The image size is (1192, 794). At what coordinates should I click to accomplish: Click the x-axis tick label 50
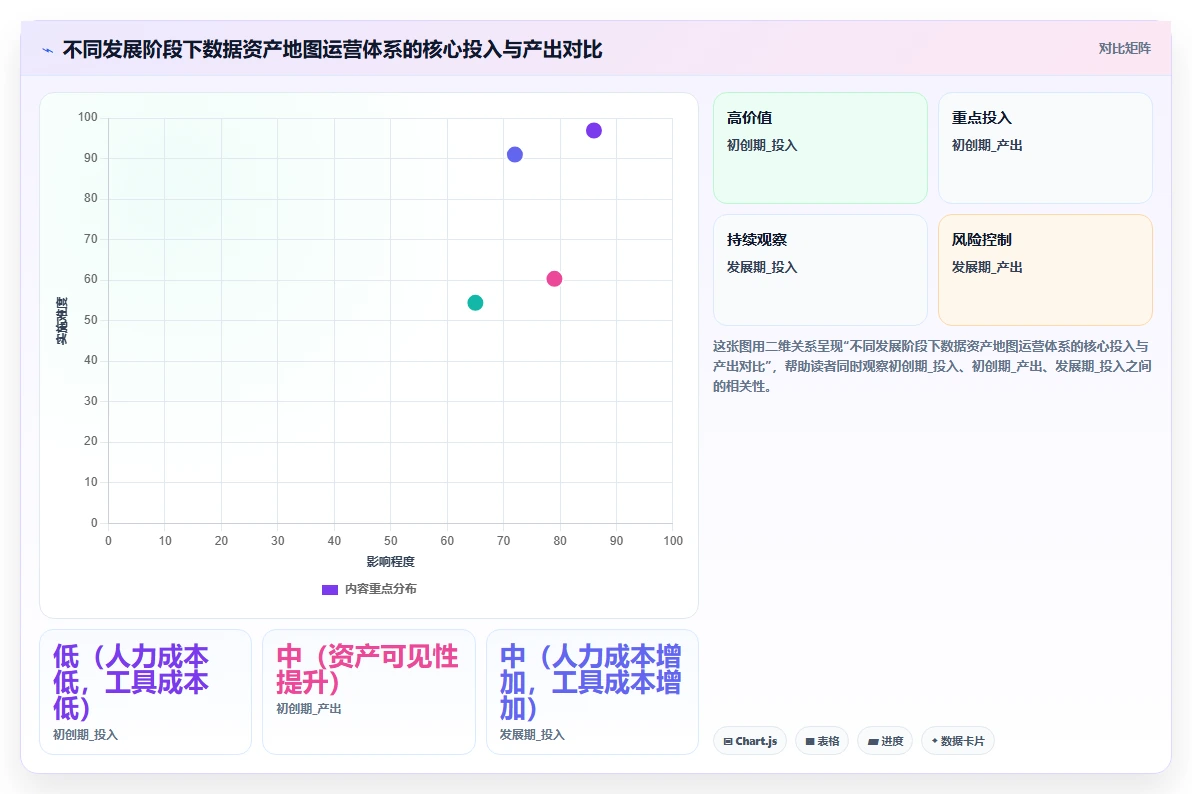pos(391,541)
